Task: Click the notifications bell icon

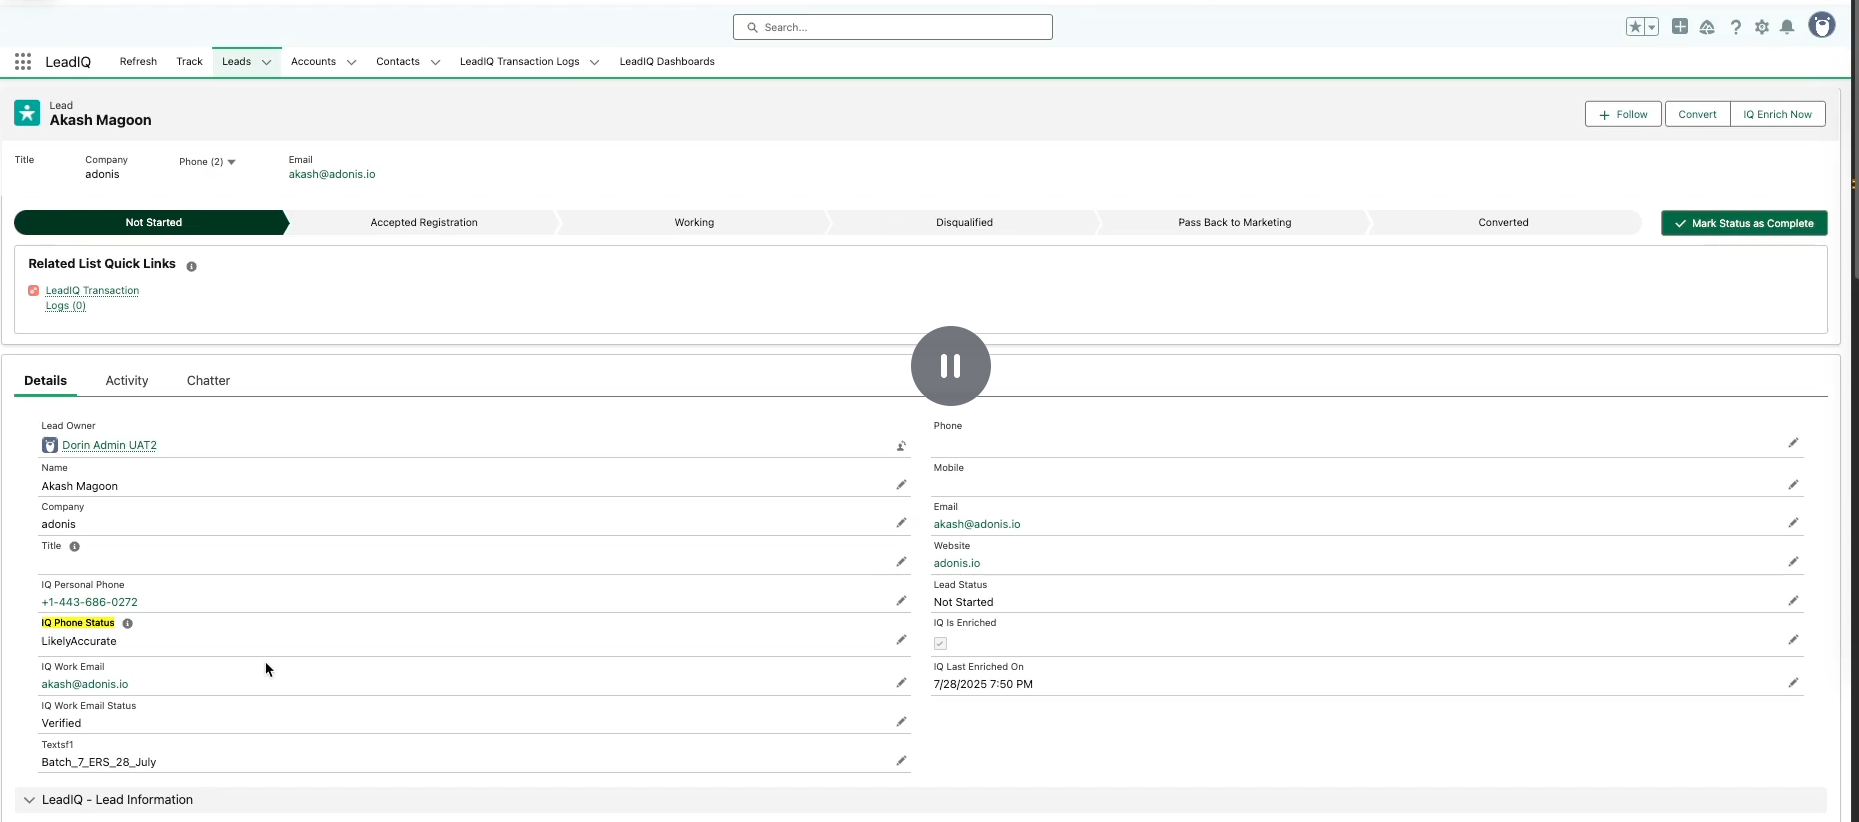Action: [x=1787, y=27]
